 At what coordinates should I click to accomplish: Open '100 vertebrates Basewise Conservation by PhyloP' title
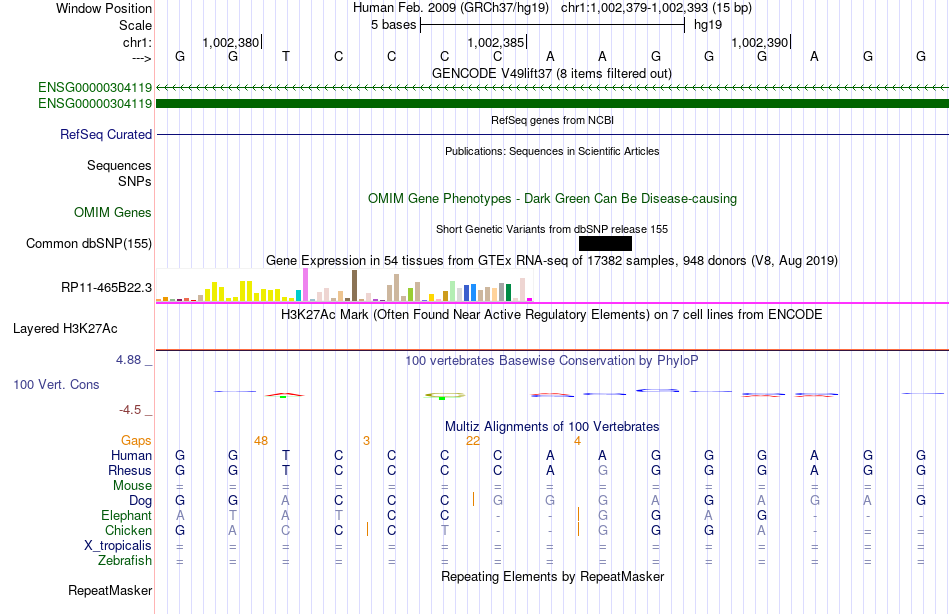pyautogui.click(x=551, y=361)
